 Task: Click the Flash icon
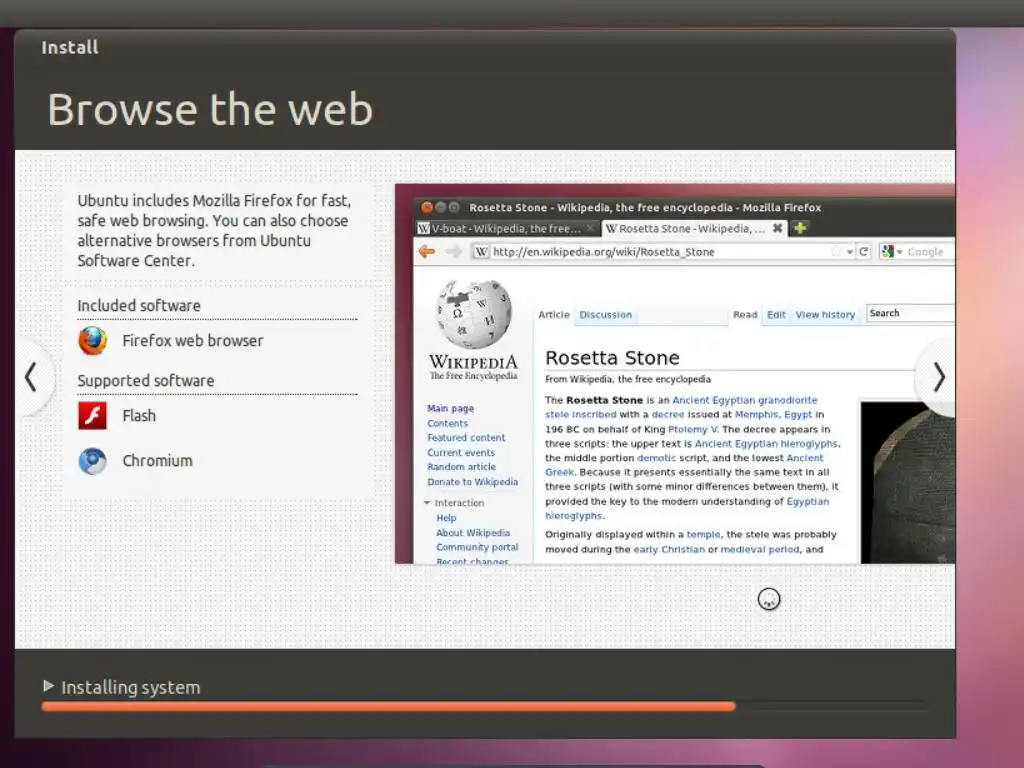[92, 415]
